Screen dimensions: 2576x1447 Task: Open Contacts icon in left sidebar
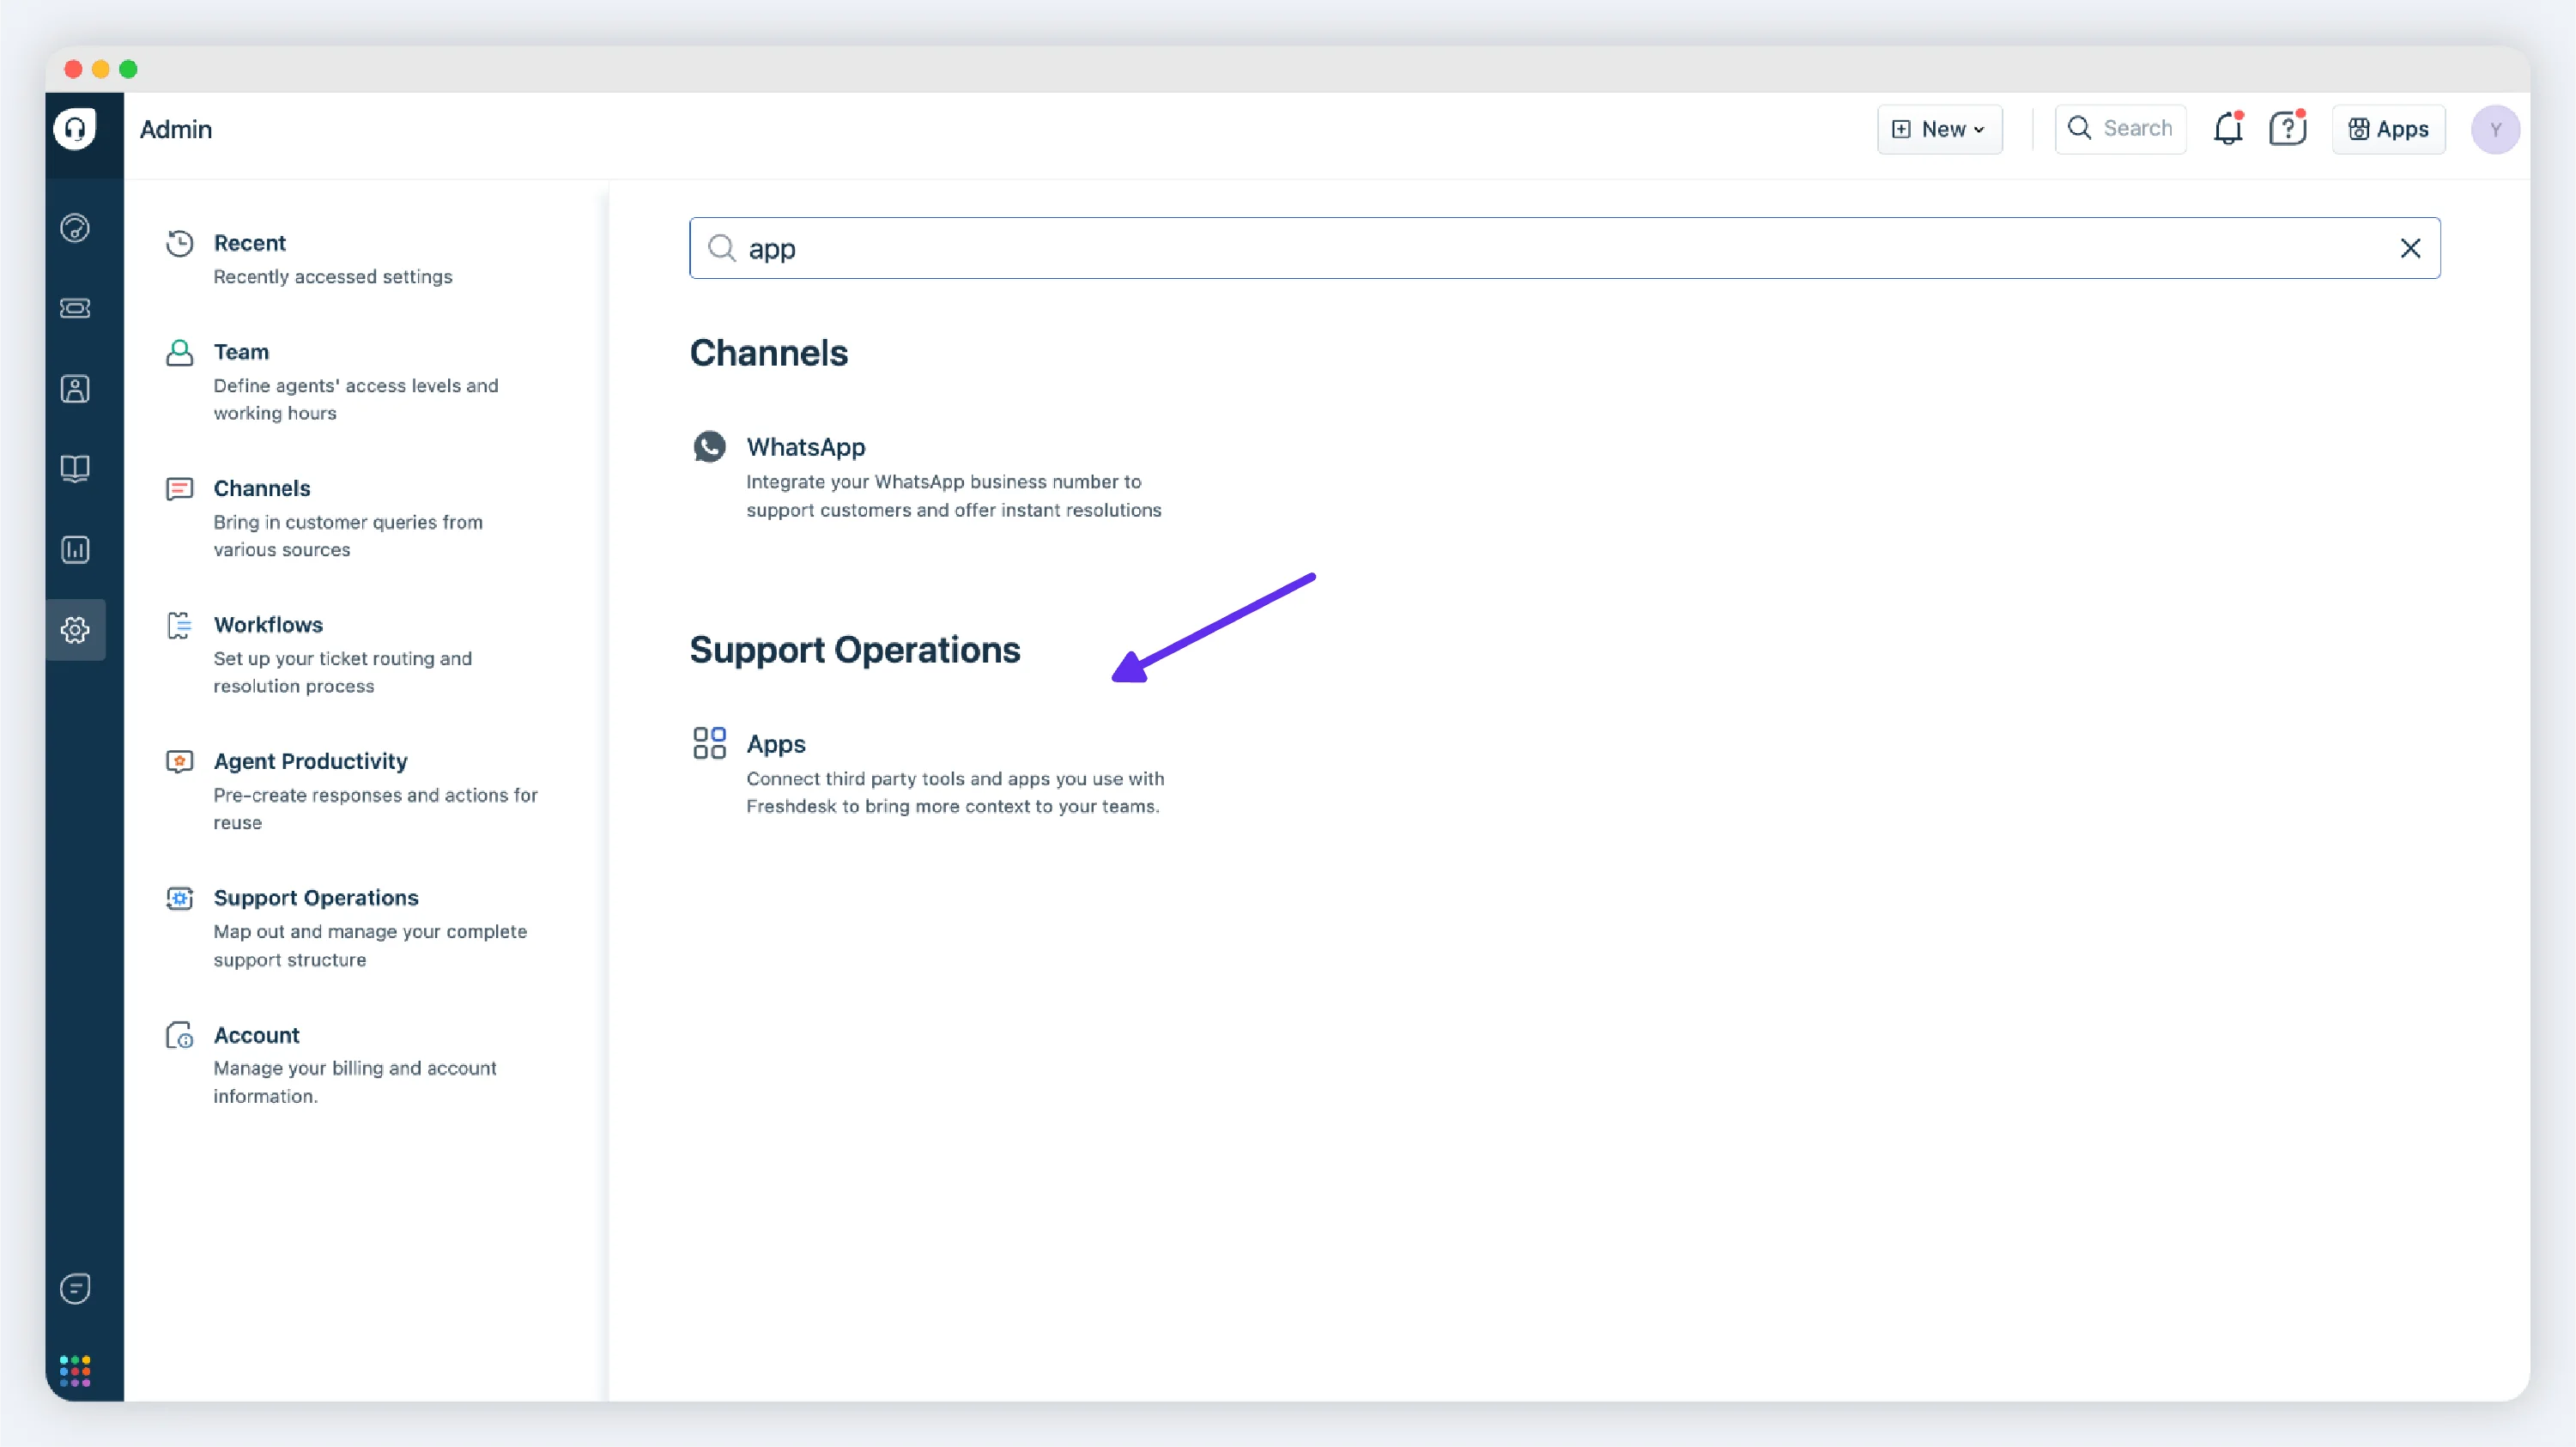75,389
